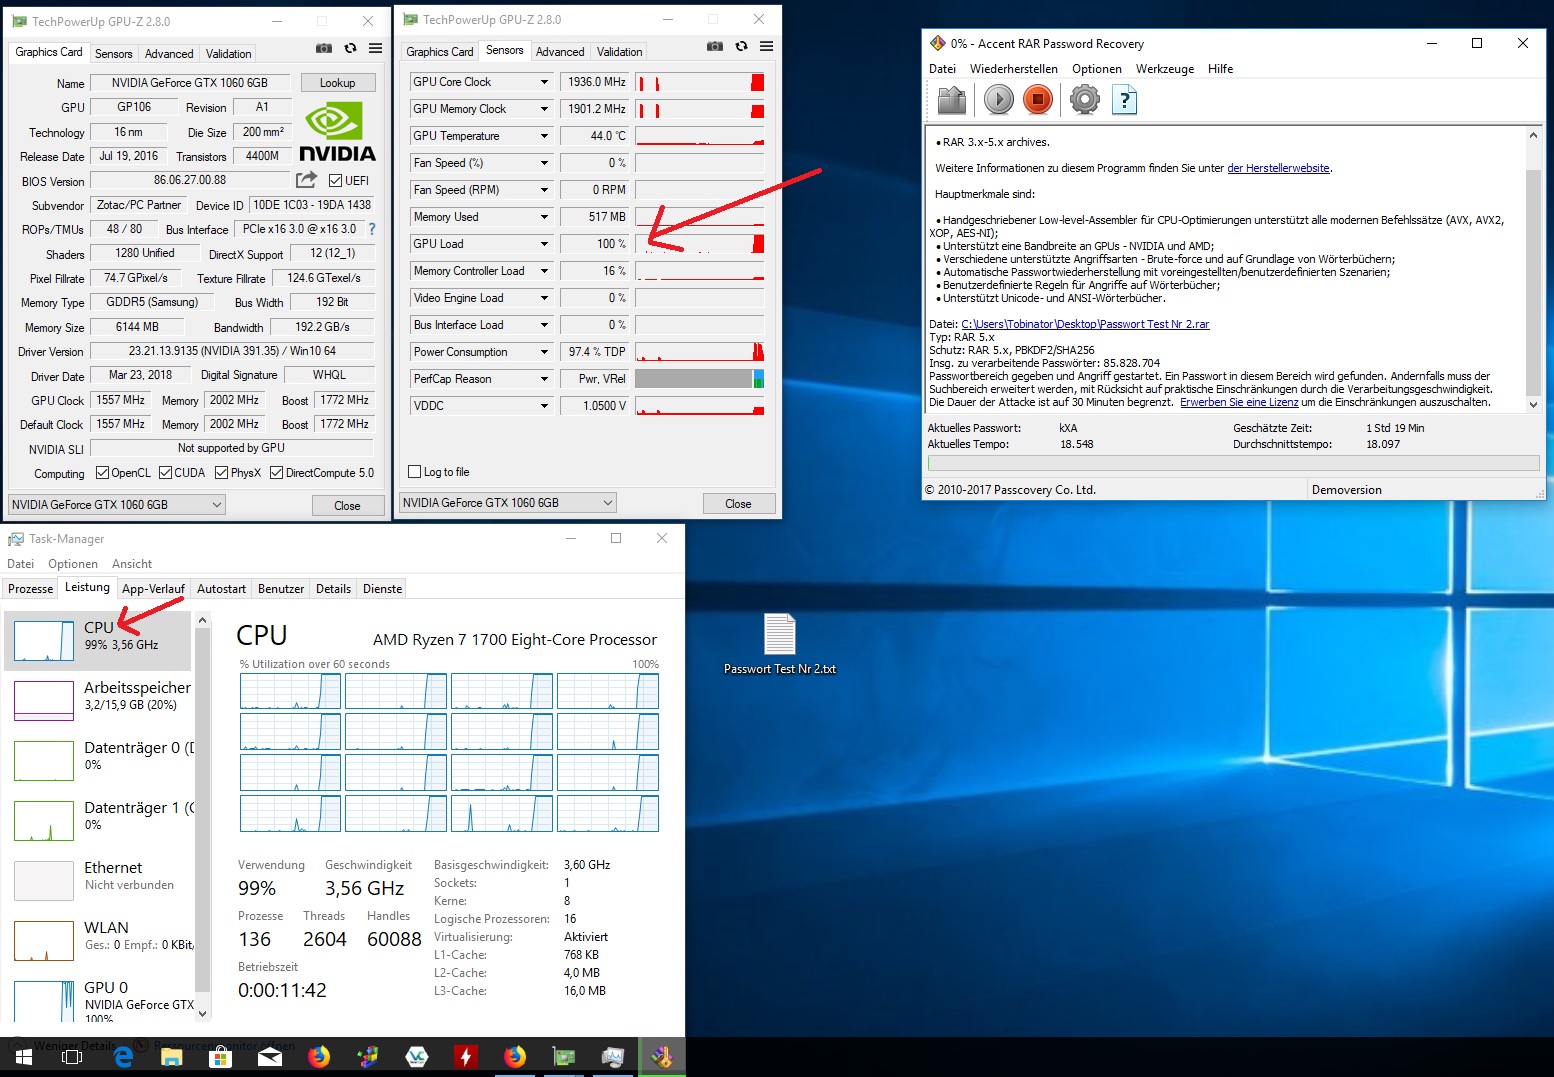Viewport: 1554px width, 1077px height.
Task: Open hamburger menu in GPU-Z Graphics Card window
Action: [x=375, y=48]
